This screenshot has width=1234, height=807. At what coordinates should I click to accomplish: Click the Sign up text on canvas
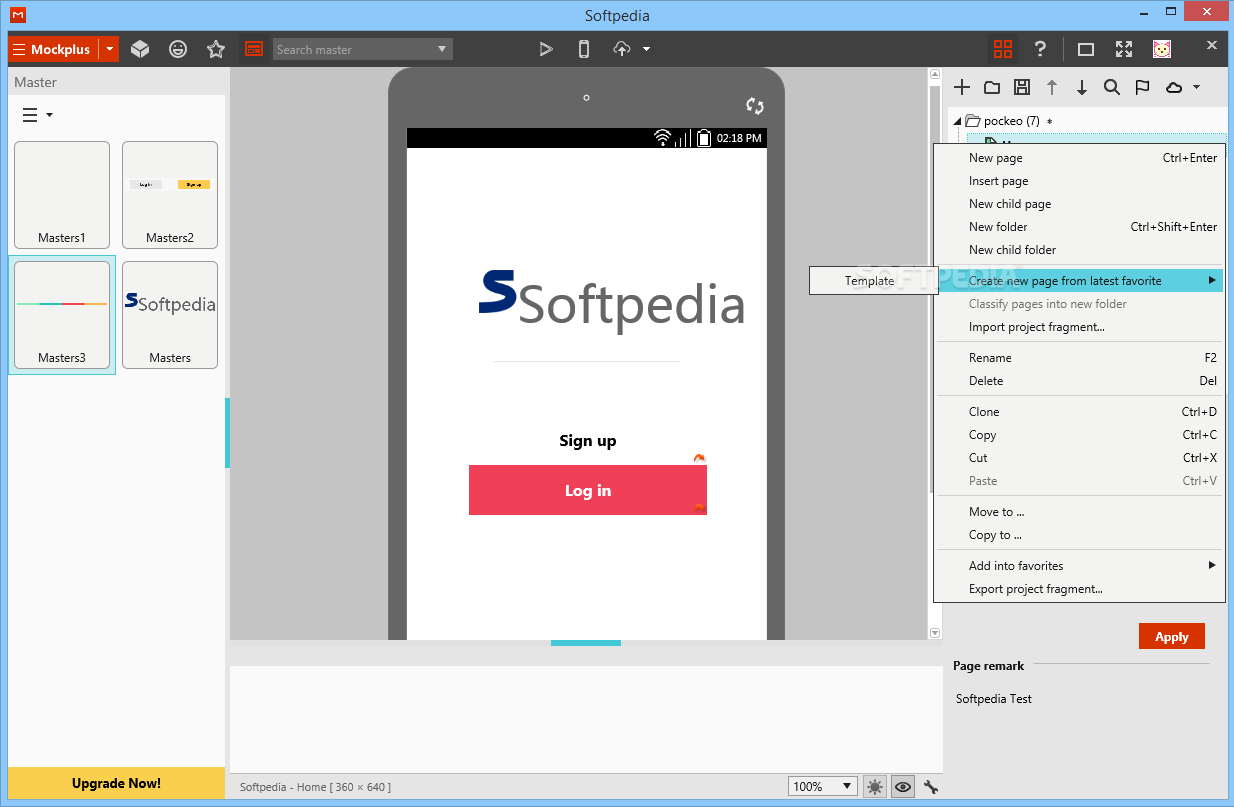coord(588,441)
